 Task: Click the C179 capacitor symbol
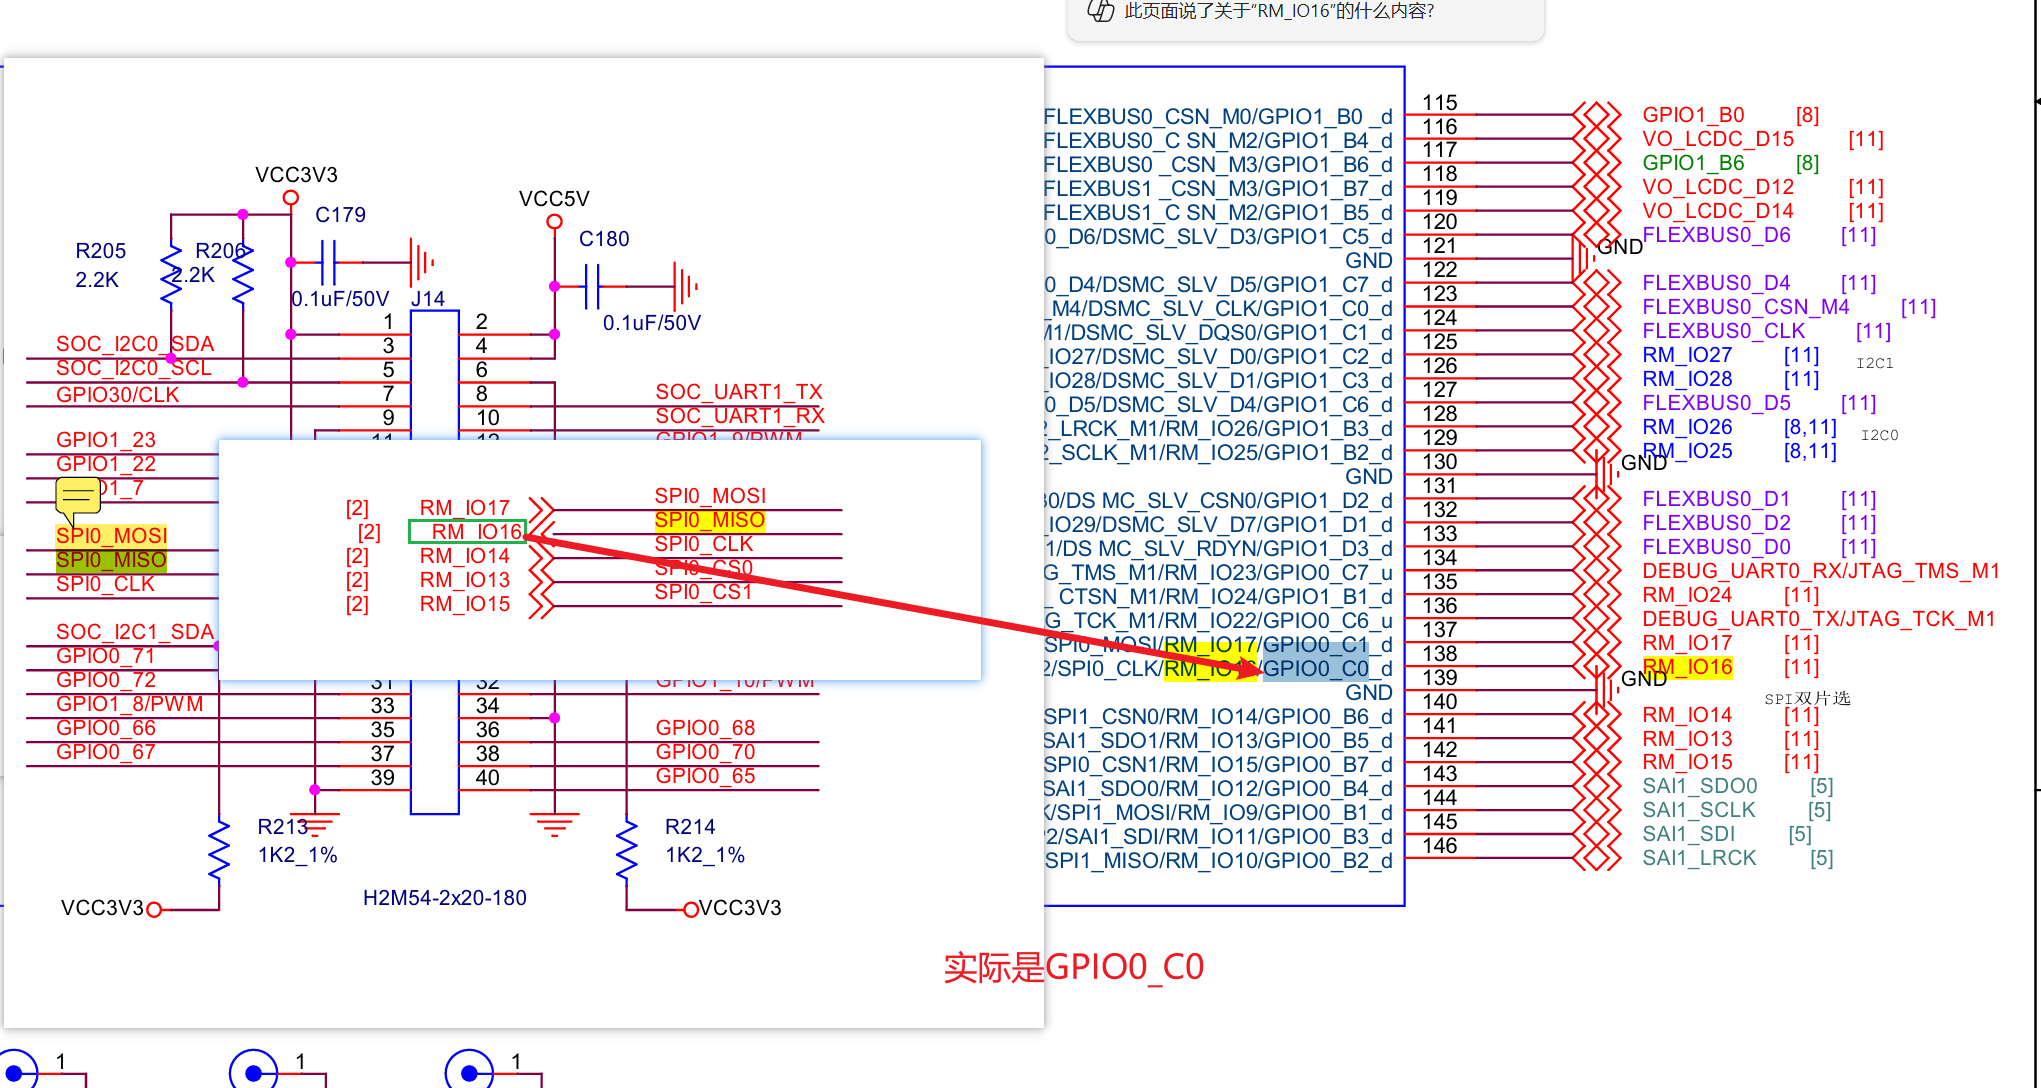click(x=327, y=262)
